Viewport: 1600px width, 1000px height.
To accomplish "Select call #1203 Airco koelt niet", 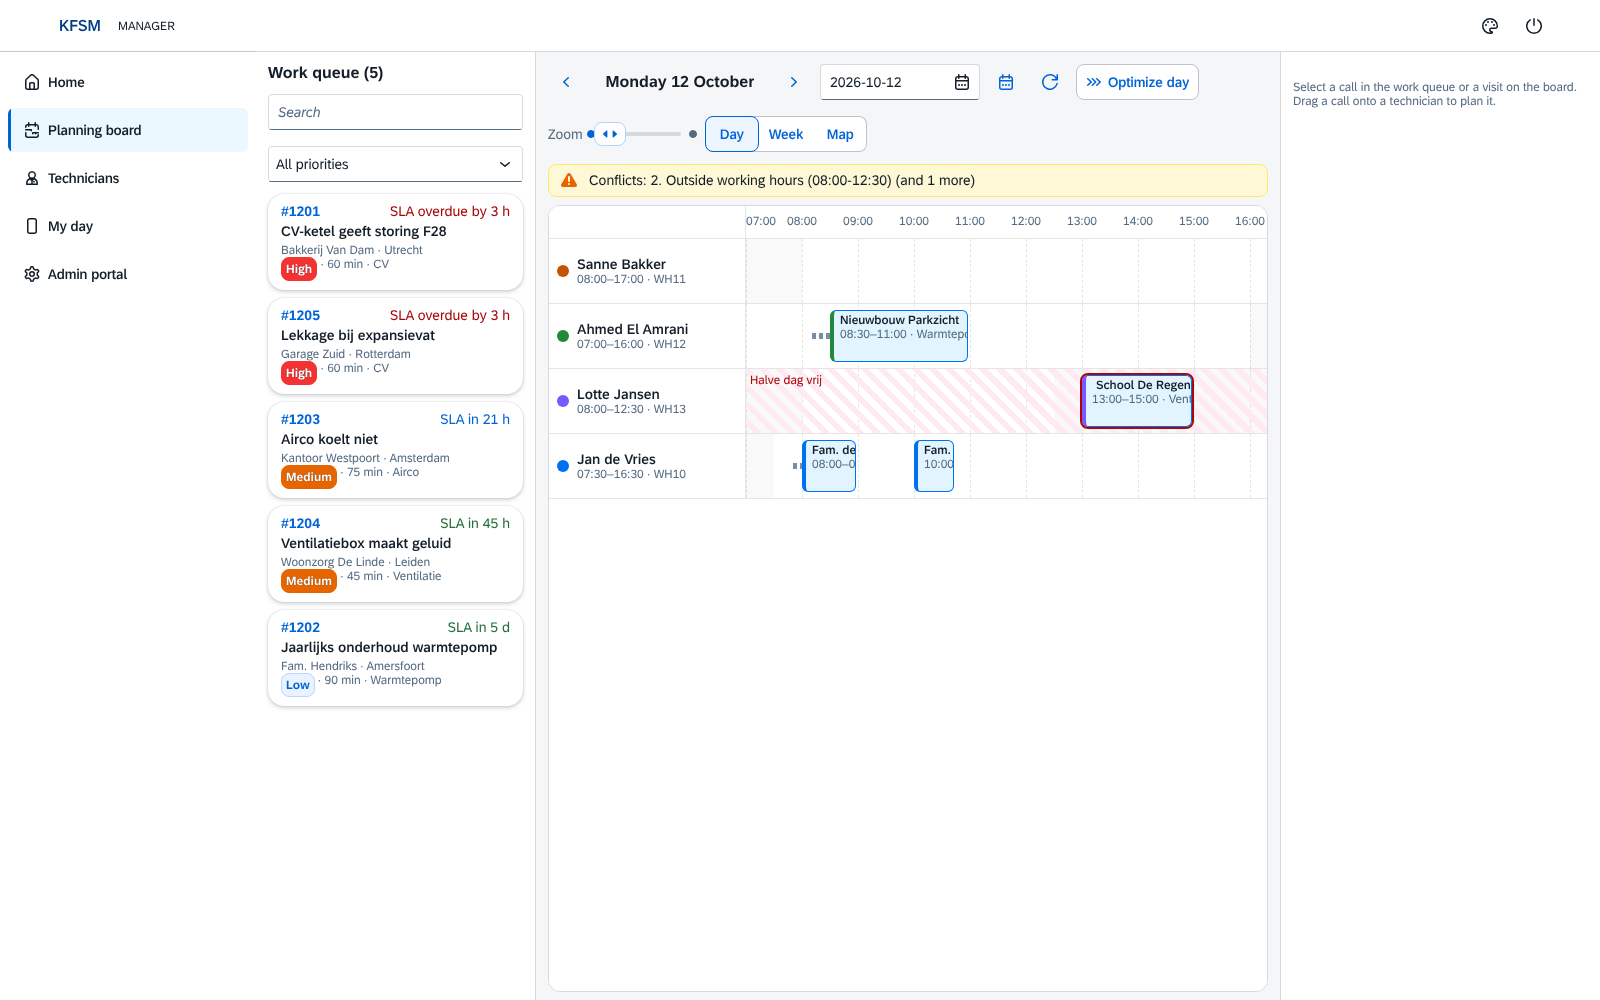I will [x=395, y=450].
